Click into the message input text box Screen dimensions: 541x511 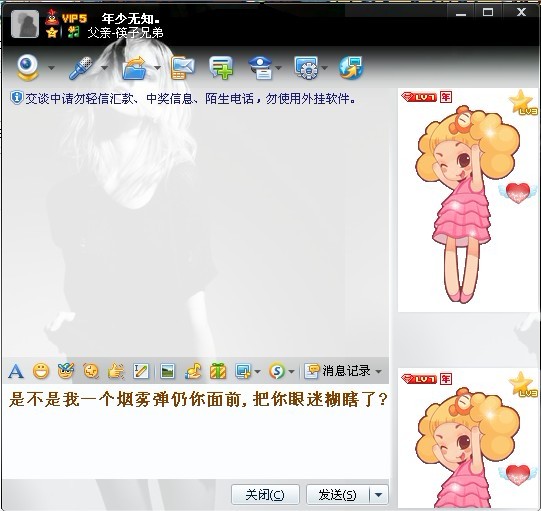(x=196, y=431)
